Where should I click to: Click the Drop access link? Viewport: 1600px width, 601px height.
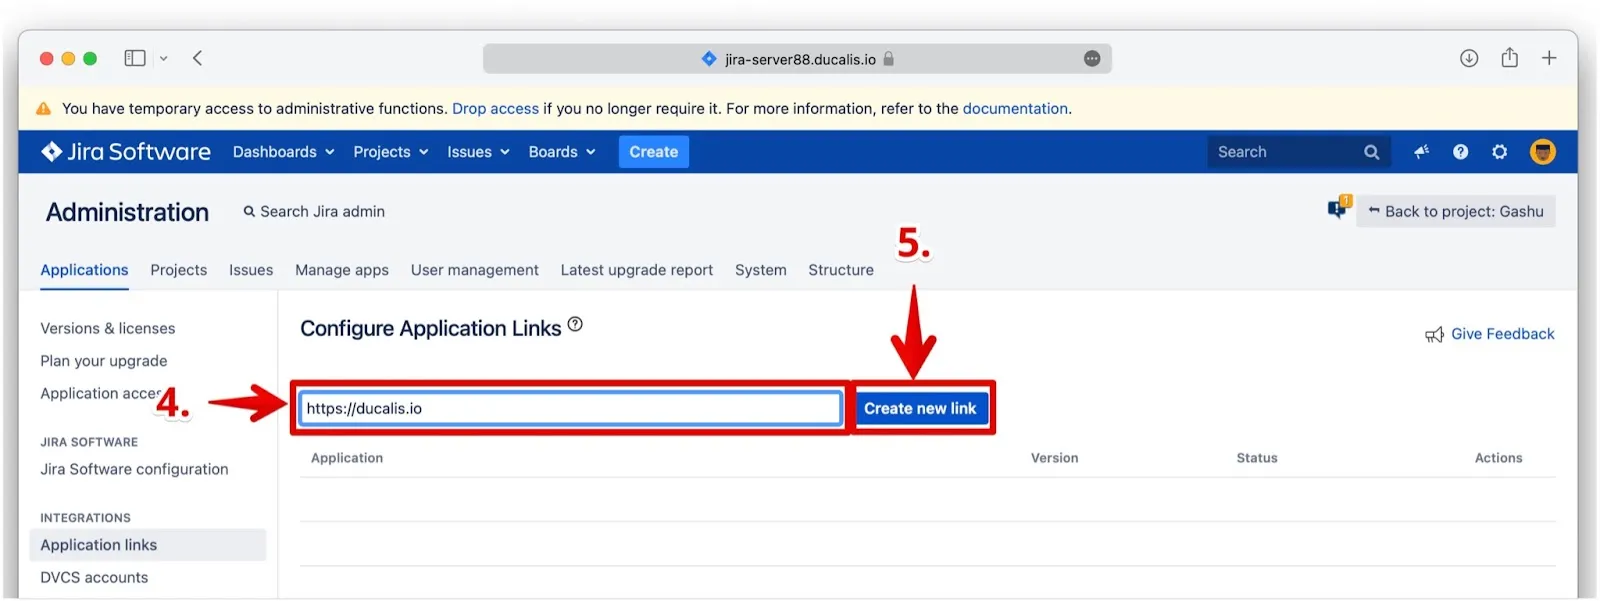coord(495,109)
